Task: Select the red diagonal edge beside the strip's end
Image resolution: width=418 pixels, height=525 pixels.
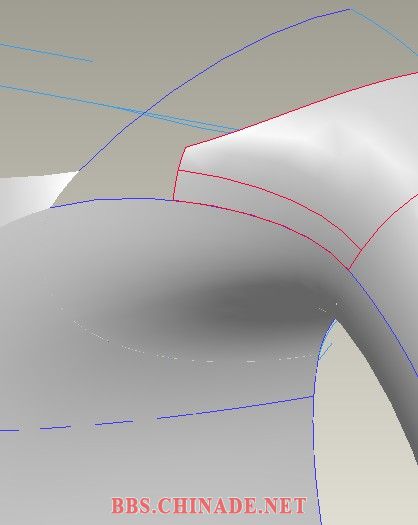Action: (x=383, y=231)
